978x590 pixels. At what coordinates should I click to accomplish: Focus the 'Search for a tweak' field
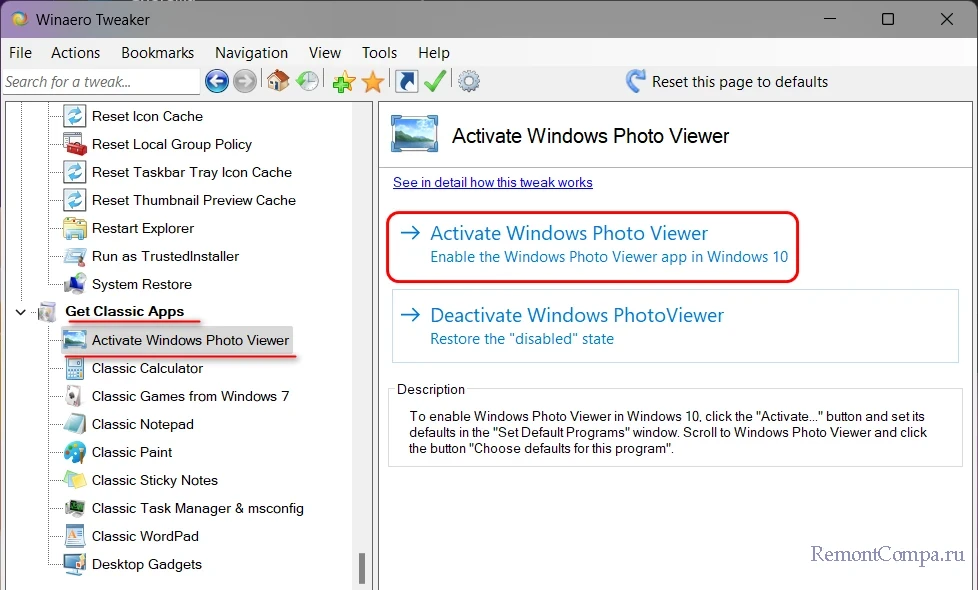pyautogui.click(x=101, y=82)
